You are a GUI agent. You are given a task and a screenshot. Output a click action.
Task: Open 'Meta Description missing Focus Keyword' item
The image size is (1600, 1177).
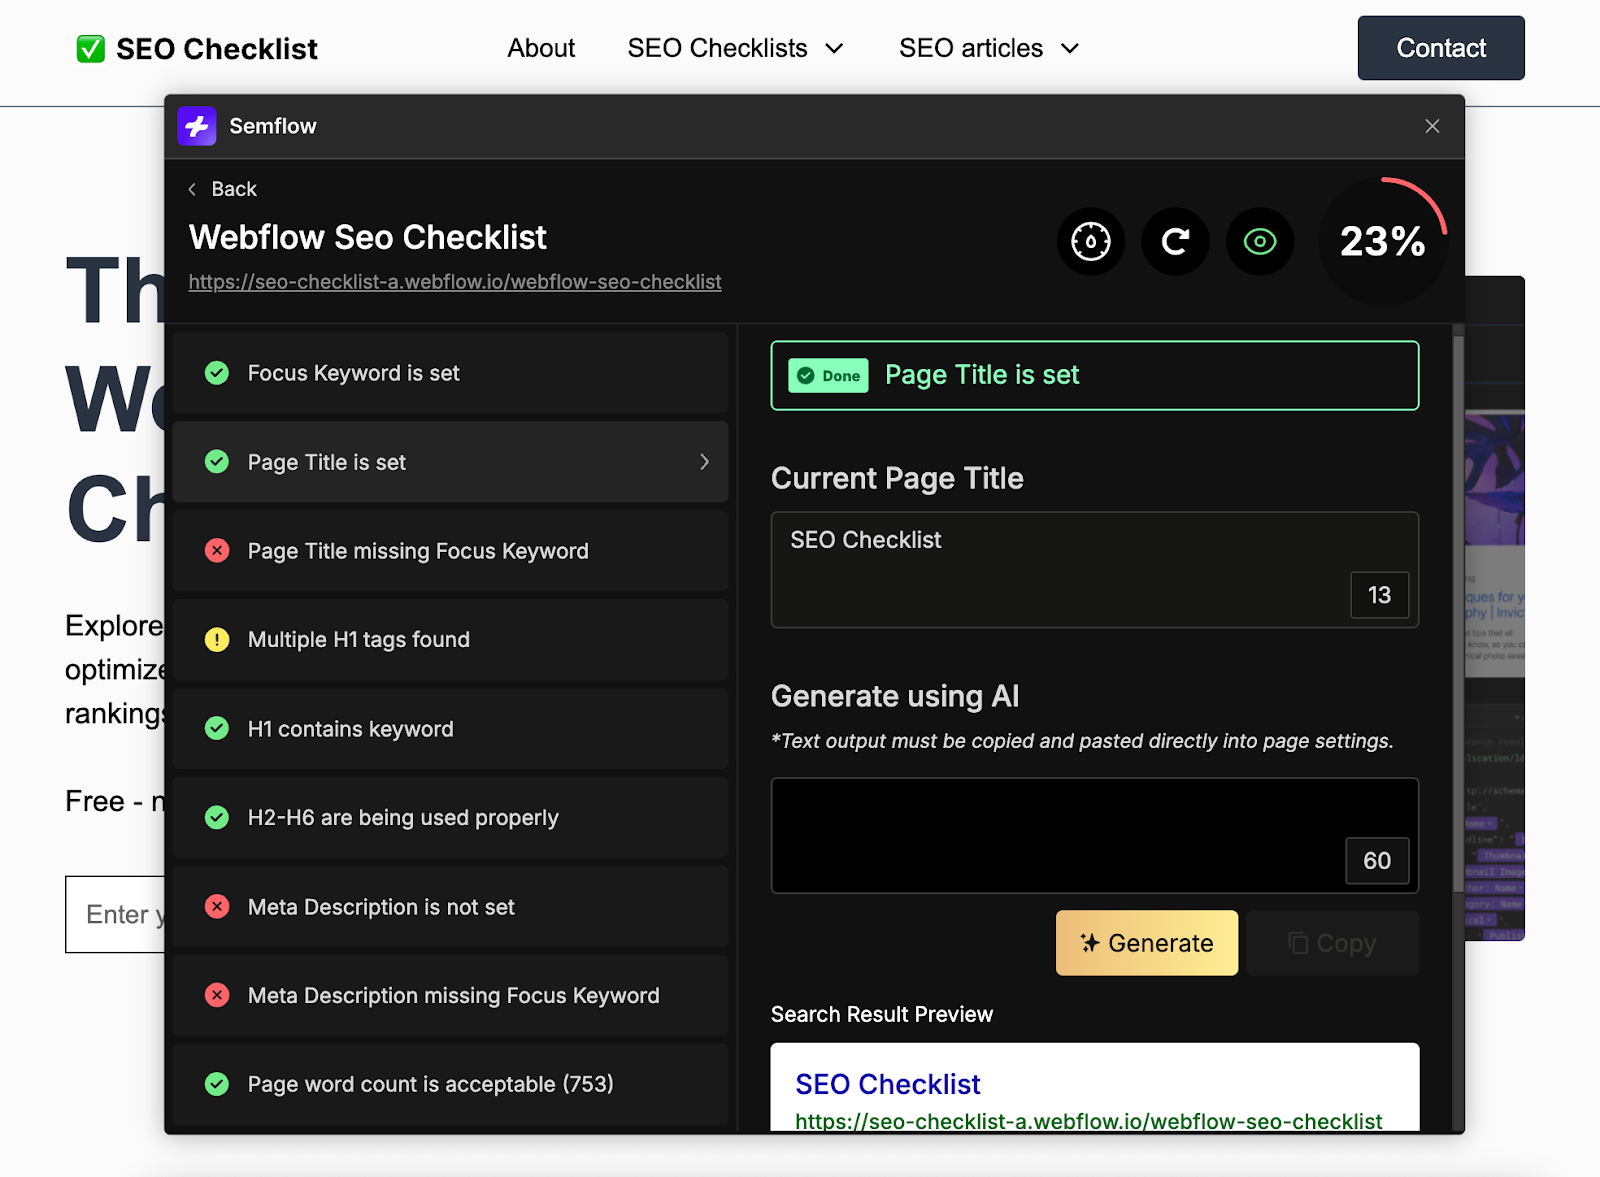[450, 996]
